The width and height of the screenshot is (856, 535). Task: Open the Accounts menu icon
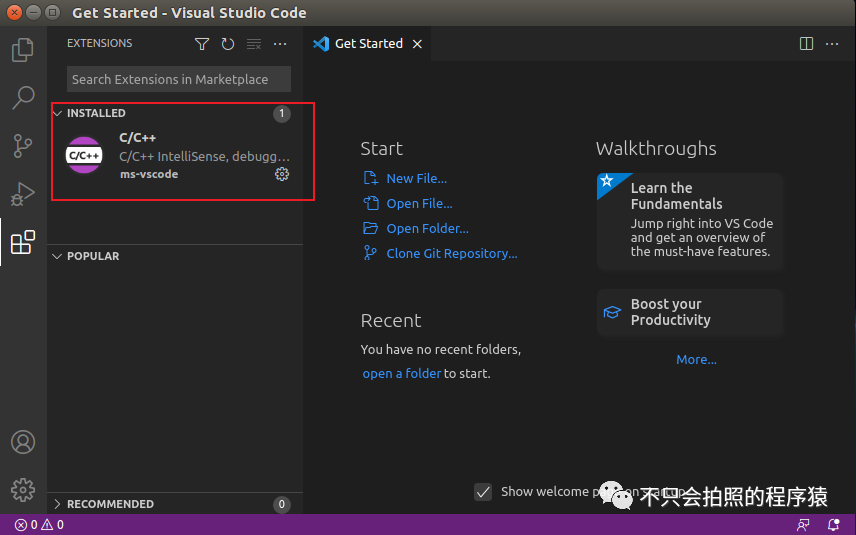point(23,442)
